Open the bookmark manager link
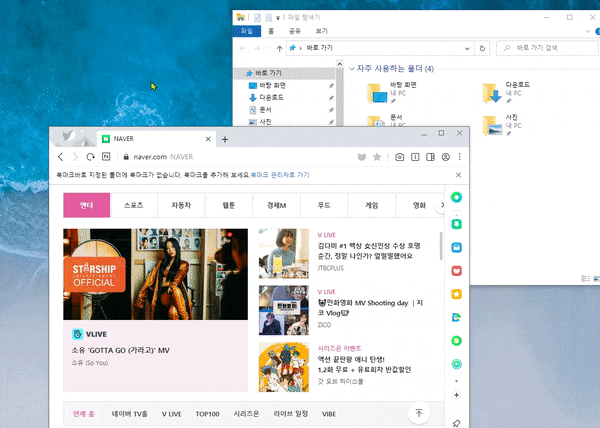Viewport: 600px width, 428px height. pos(280,175)
